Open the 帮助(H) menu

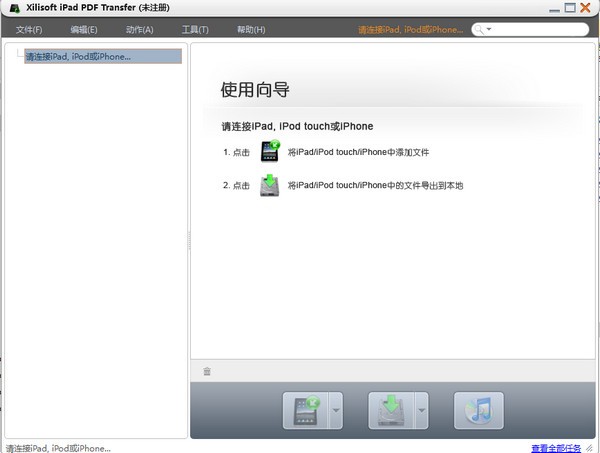coord(251,30)
